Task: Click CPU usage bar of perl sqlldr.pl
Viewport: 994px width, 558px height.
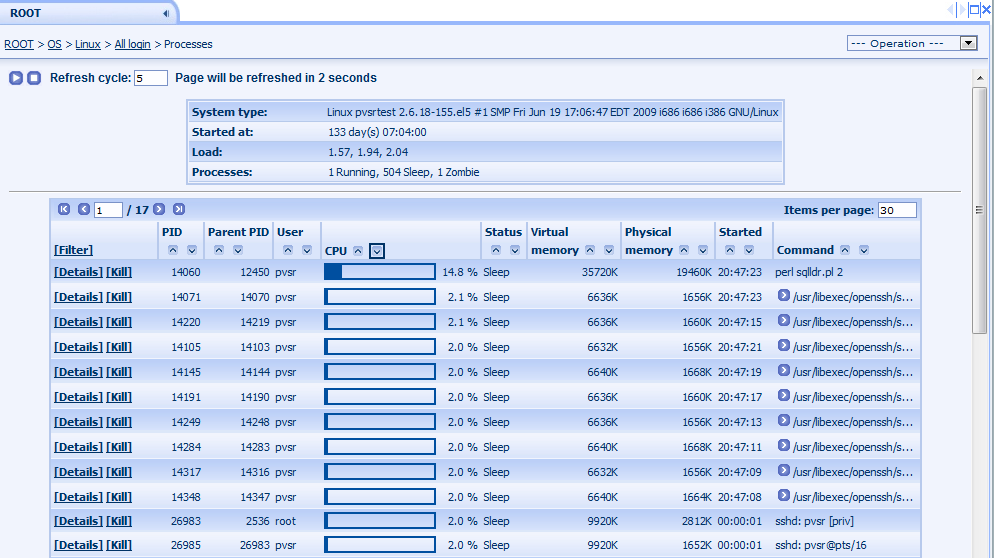Action: click(380, 272)
